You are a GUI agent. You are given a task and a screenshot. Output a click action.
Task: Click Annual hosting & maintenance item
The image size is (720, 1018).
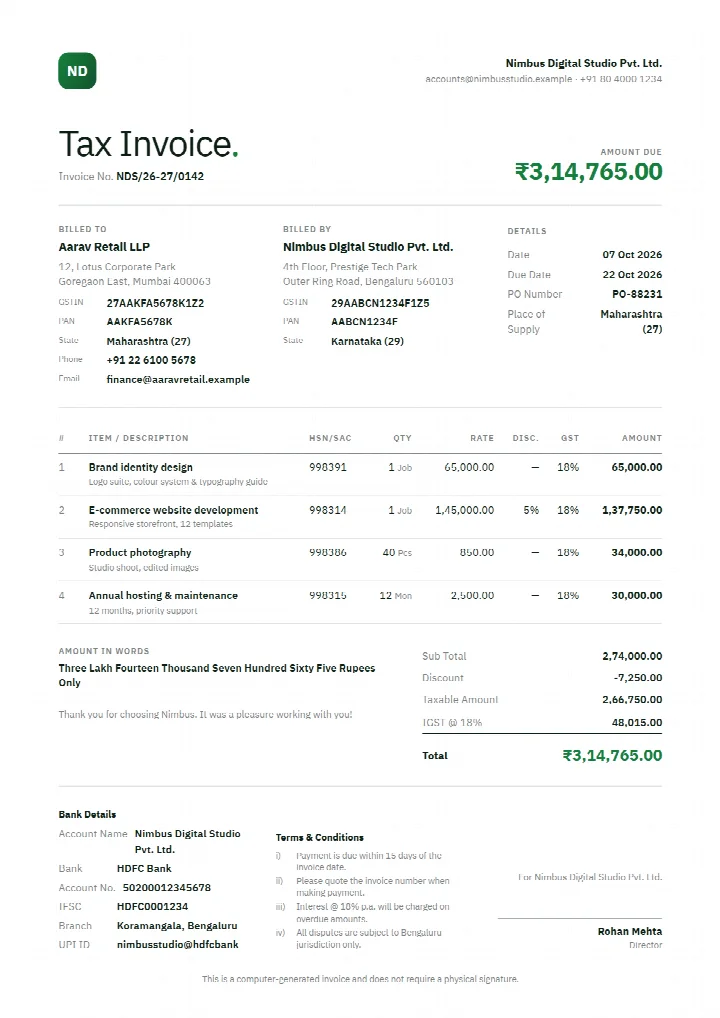tap(163, 595)
